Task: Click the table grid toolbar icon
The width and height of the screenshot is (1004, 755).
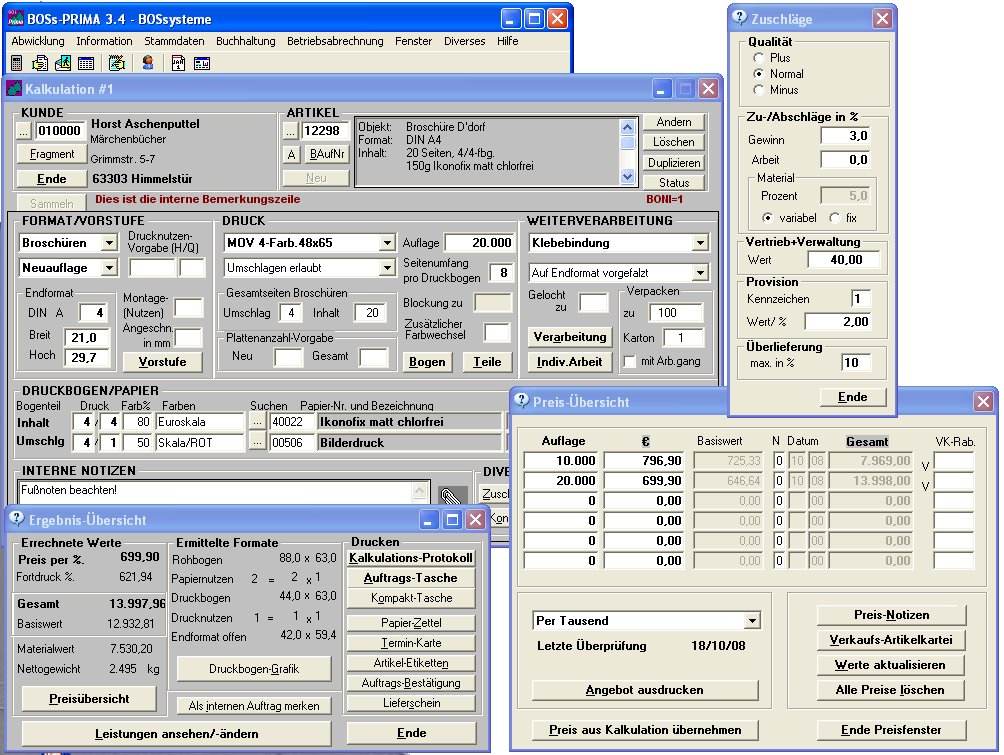Action: [x=86, y=63]
